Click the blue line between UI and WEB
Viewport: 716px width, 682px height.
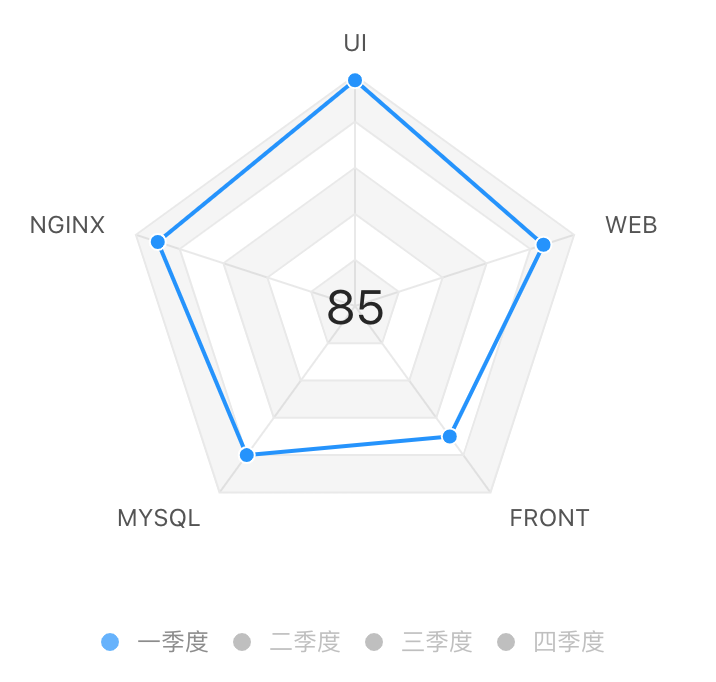tap(449, 163)
